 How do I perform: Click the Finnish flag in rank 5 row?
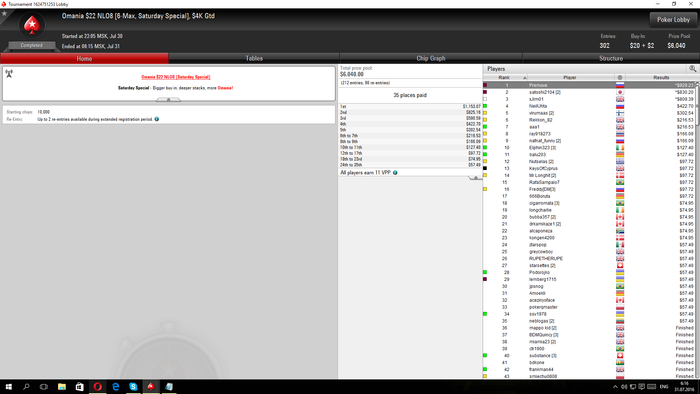620,113
